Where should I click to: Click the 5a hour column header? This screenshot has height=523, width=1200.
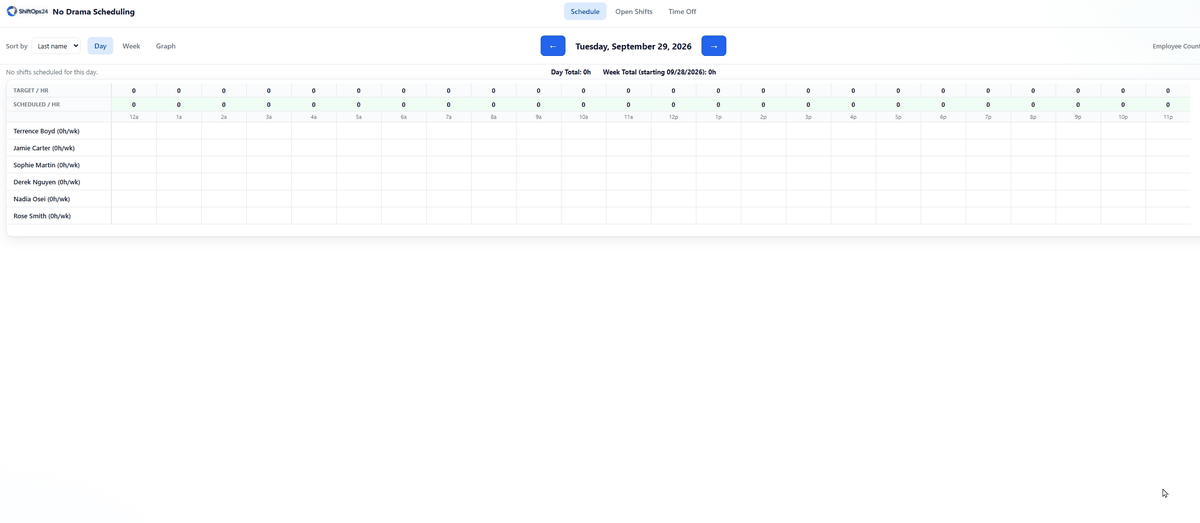click(x=359, y=117)
